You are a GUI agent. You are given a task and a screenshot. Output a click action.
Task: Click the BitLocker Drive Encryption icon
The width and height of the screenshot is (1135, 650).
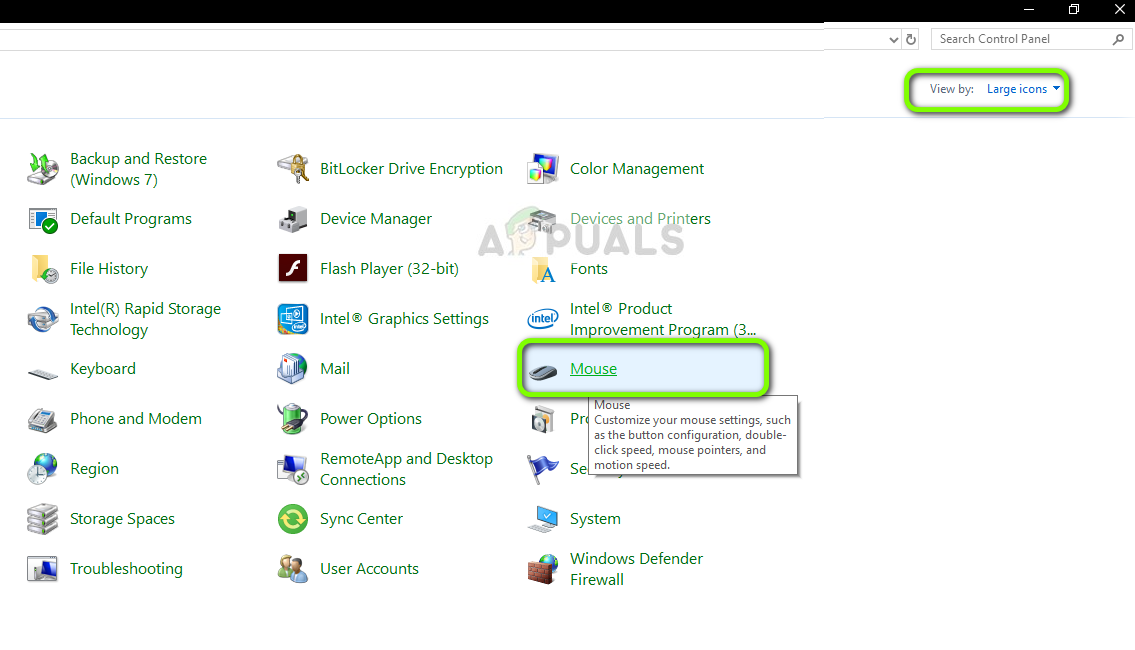(x=292, y=169)
